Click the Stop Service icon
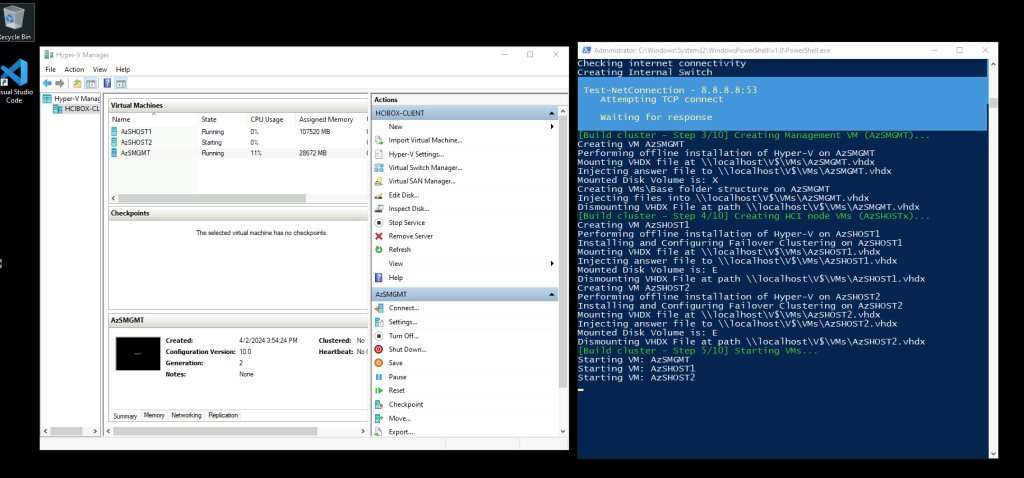This screenshot has width=1024, height=478. 379,223
